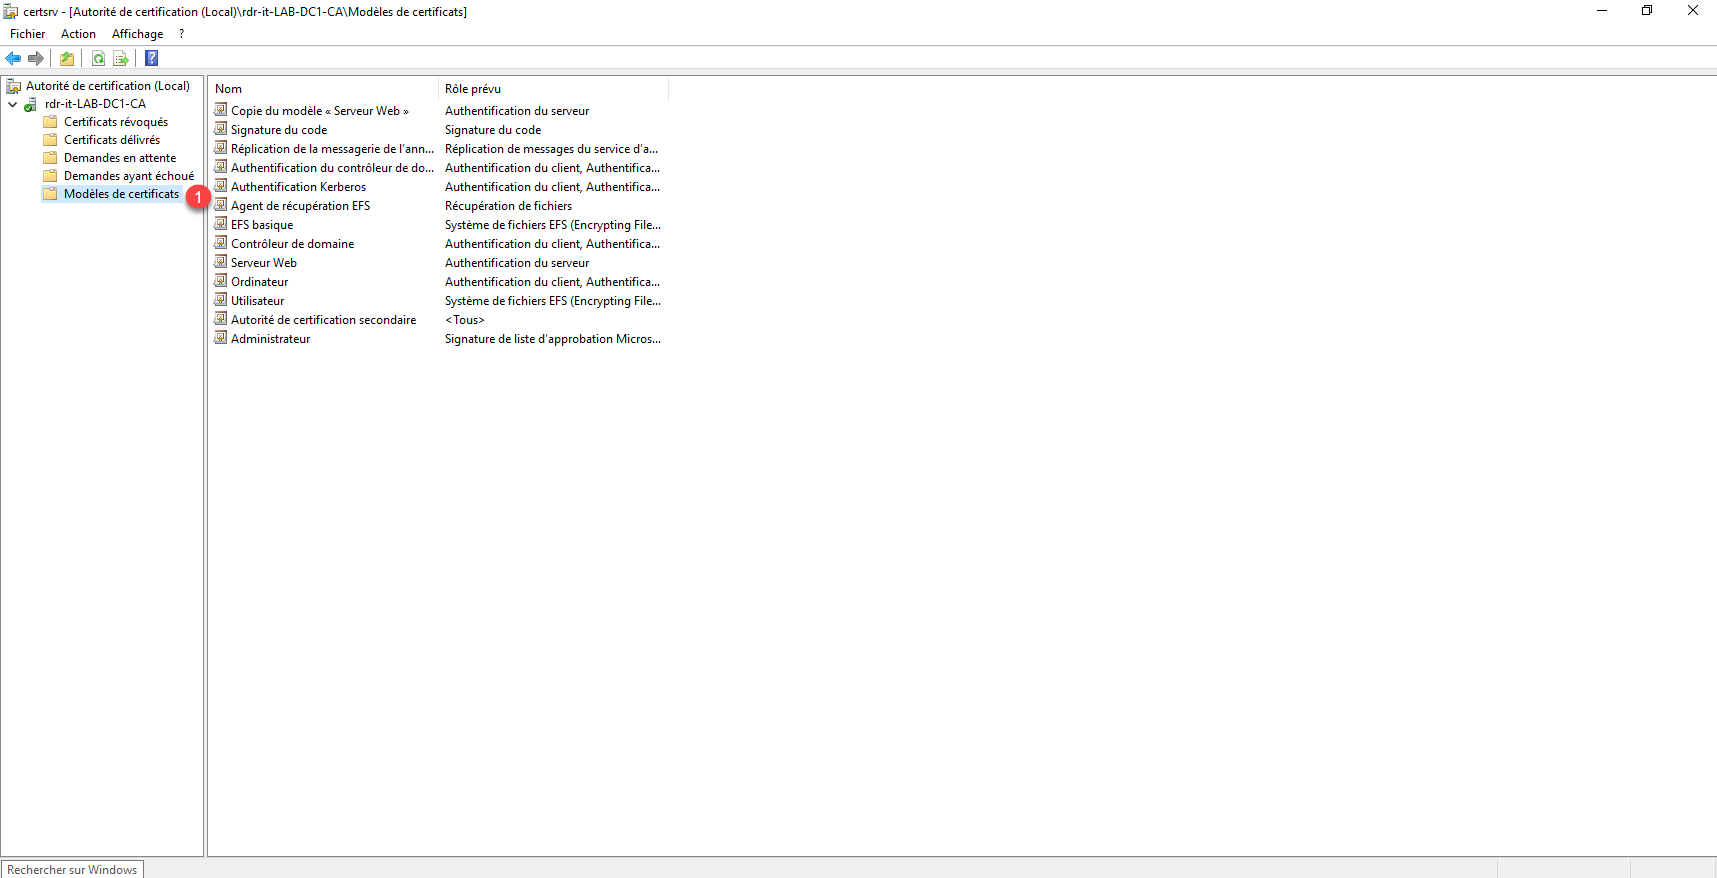Select the Authentification Kerberos template
Screen dimensions: 1717x878
point(298,187)
